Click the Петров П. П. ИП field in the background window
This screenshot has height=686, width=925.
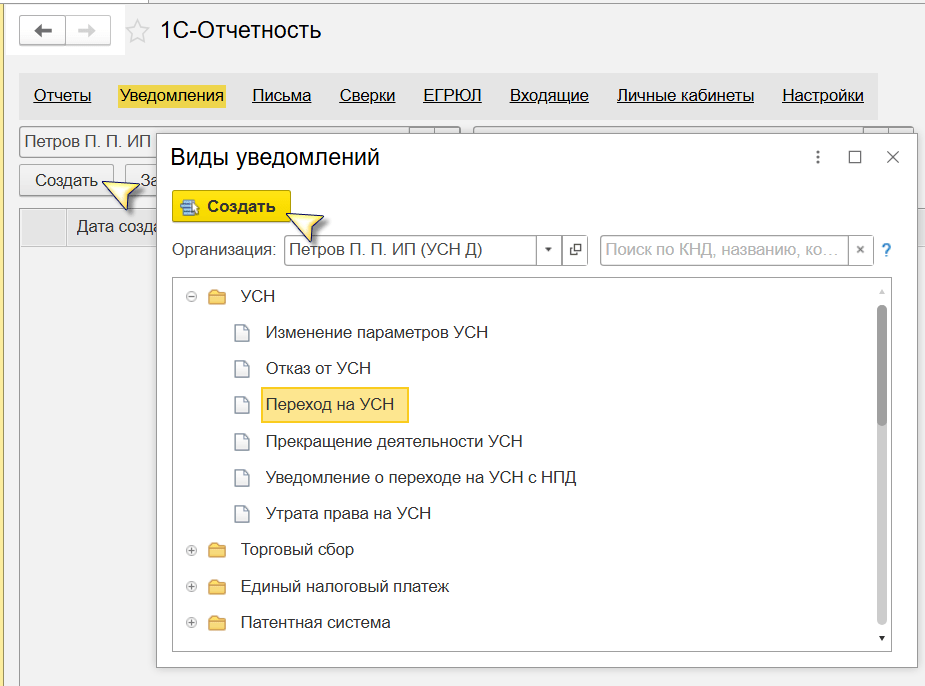tap(88, 142)
